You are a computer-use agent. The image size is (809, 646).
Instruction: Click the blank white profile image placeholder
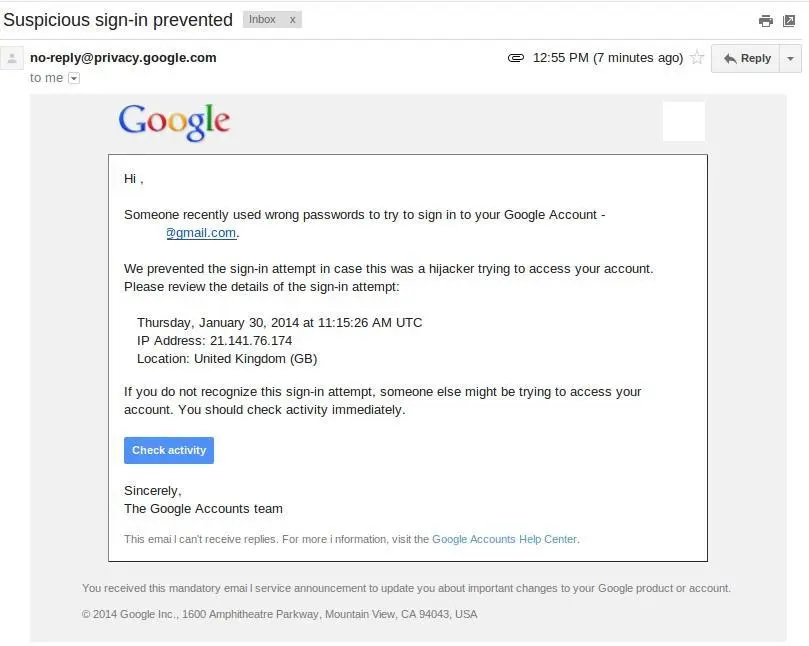tap(684, 121)
